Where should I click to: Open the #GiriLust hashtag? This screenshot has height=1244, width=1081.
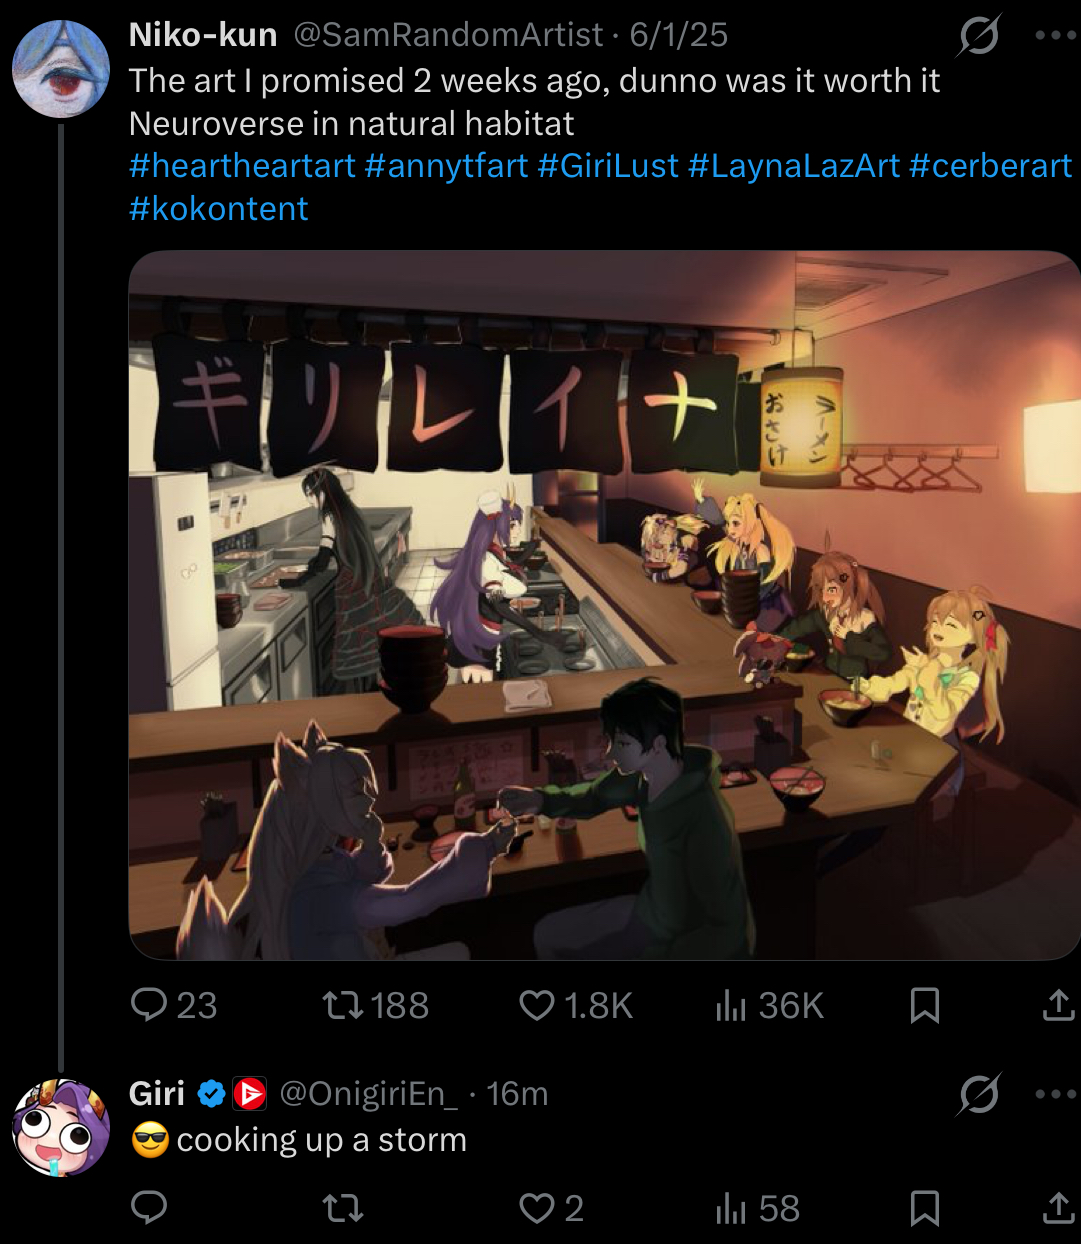tap(608, 165)
